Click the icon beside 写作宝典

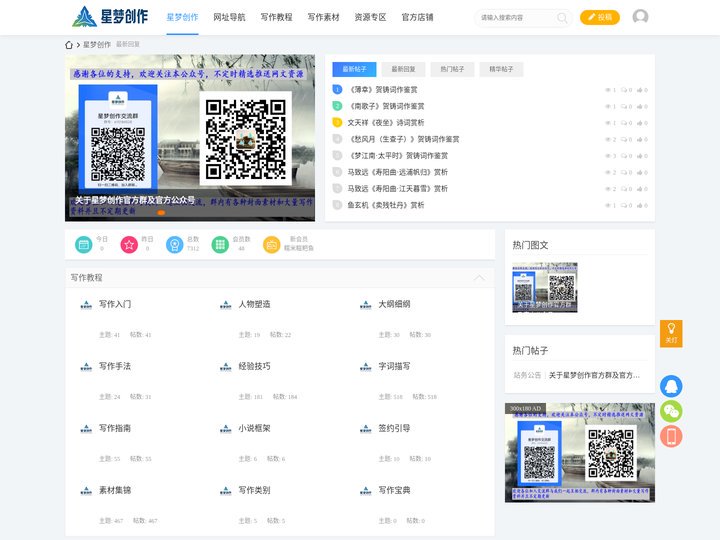tap(366, 490)
